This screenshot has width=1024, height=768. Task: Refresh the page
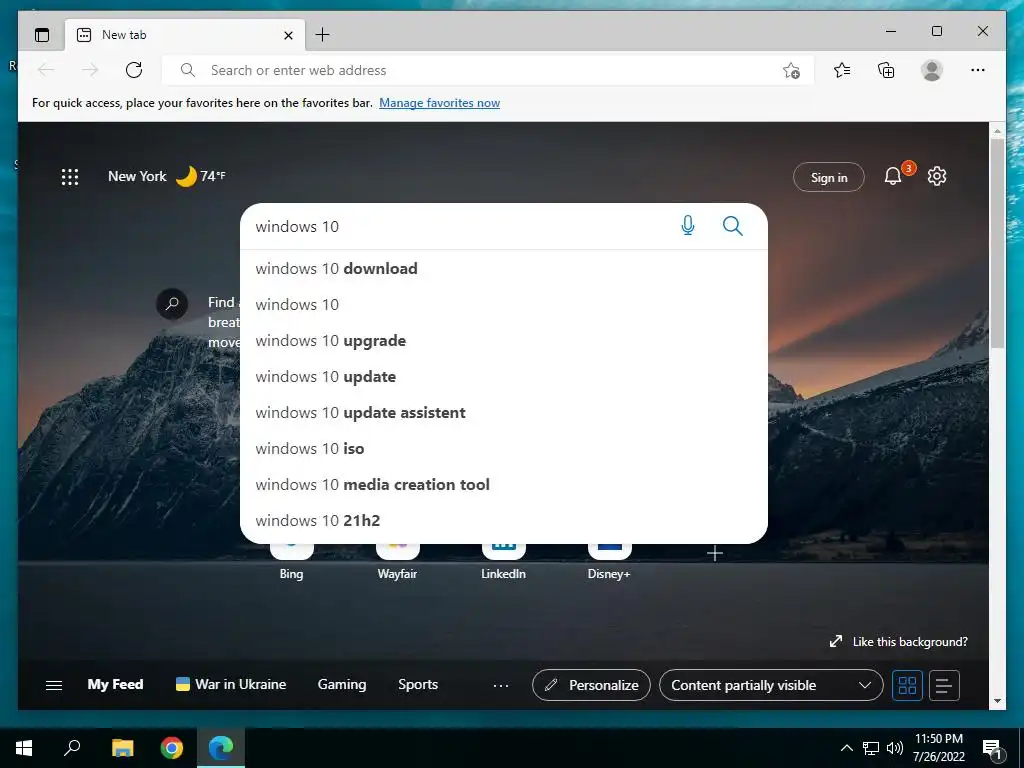pyautogui.click(x=134, y=70)
